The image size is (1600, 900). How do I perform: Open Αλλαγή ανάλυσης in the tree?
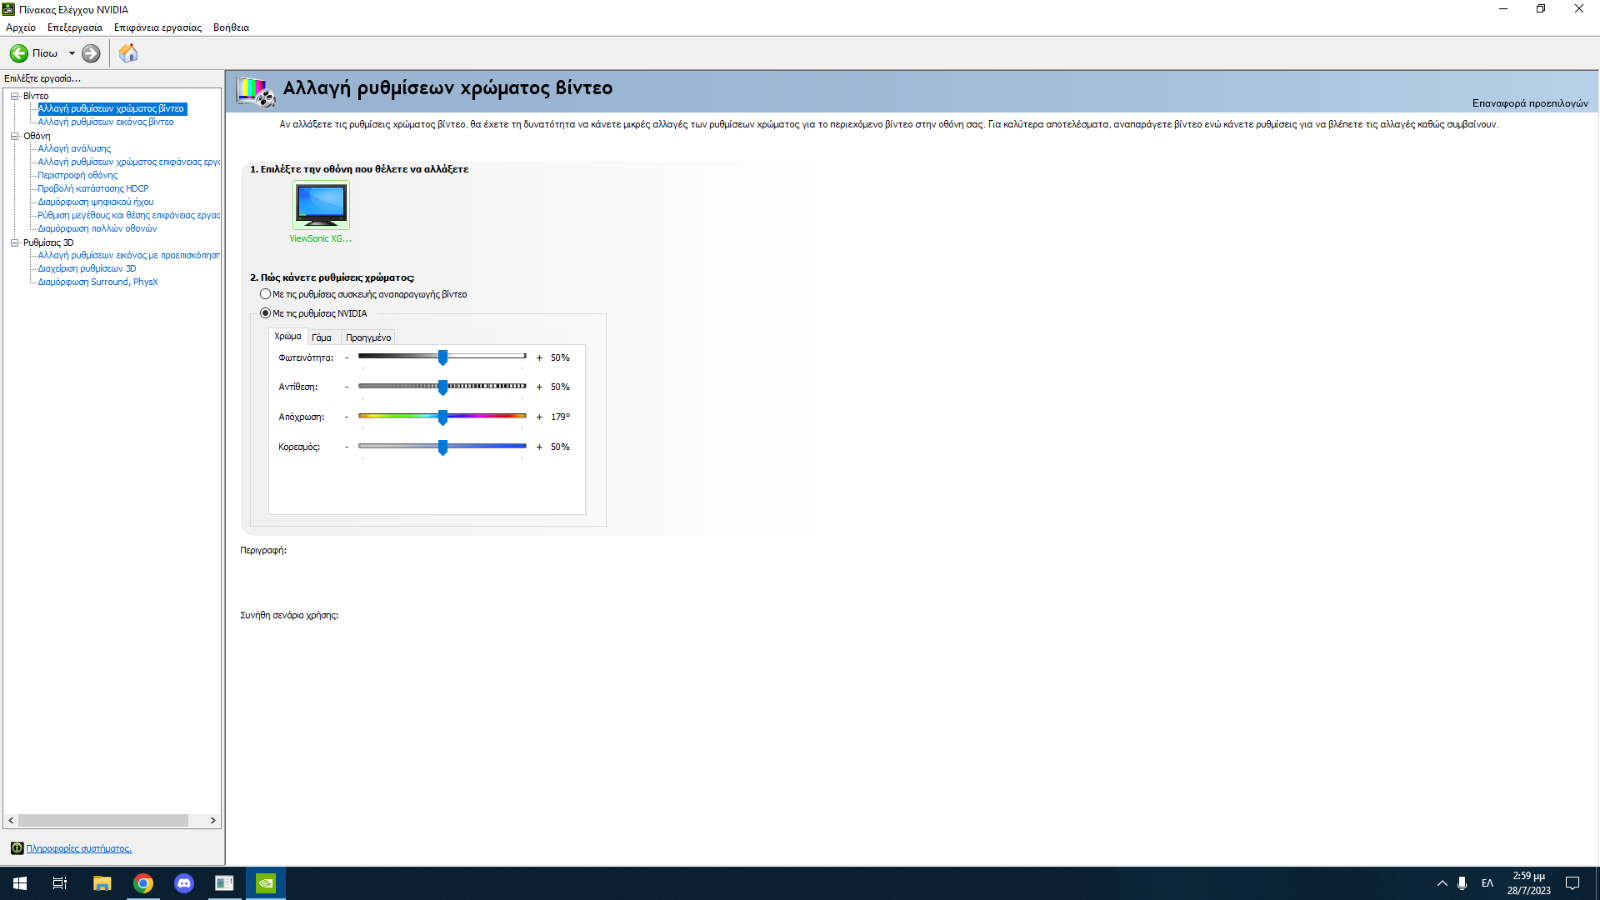74,149
